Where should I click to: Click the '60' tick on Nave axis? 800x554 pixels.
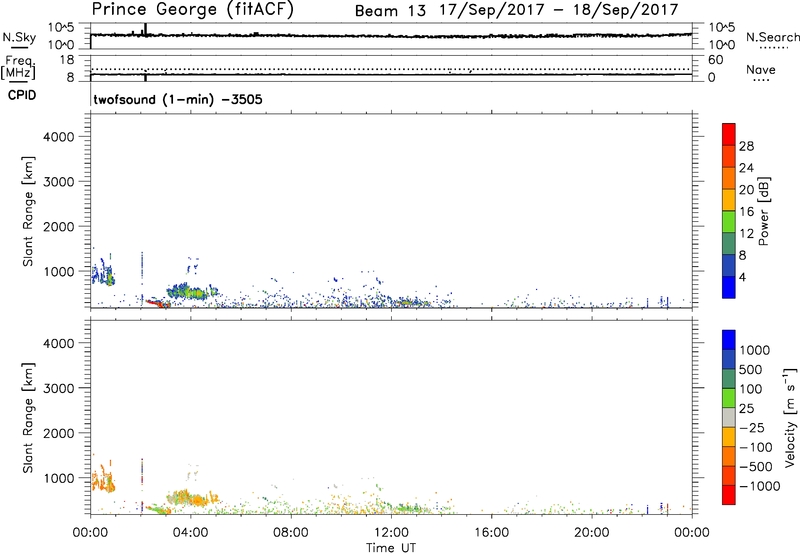pyautogui.click(x=715, y=60)
